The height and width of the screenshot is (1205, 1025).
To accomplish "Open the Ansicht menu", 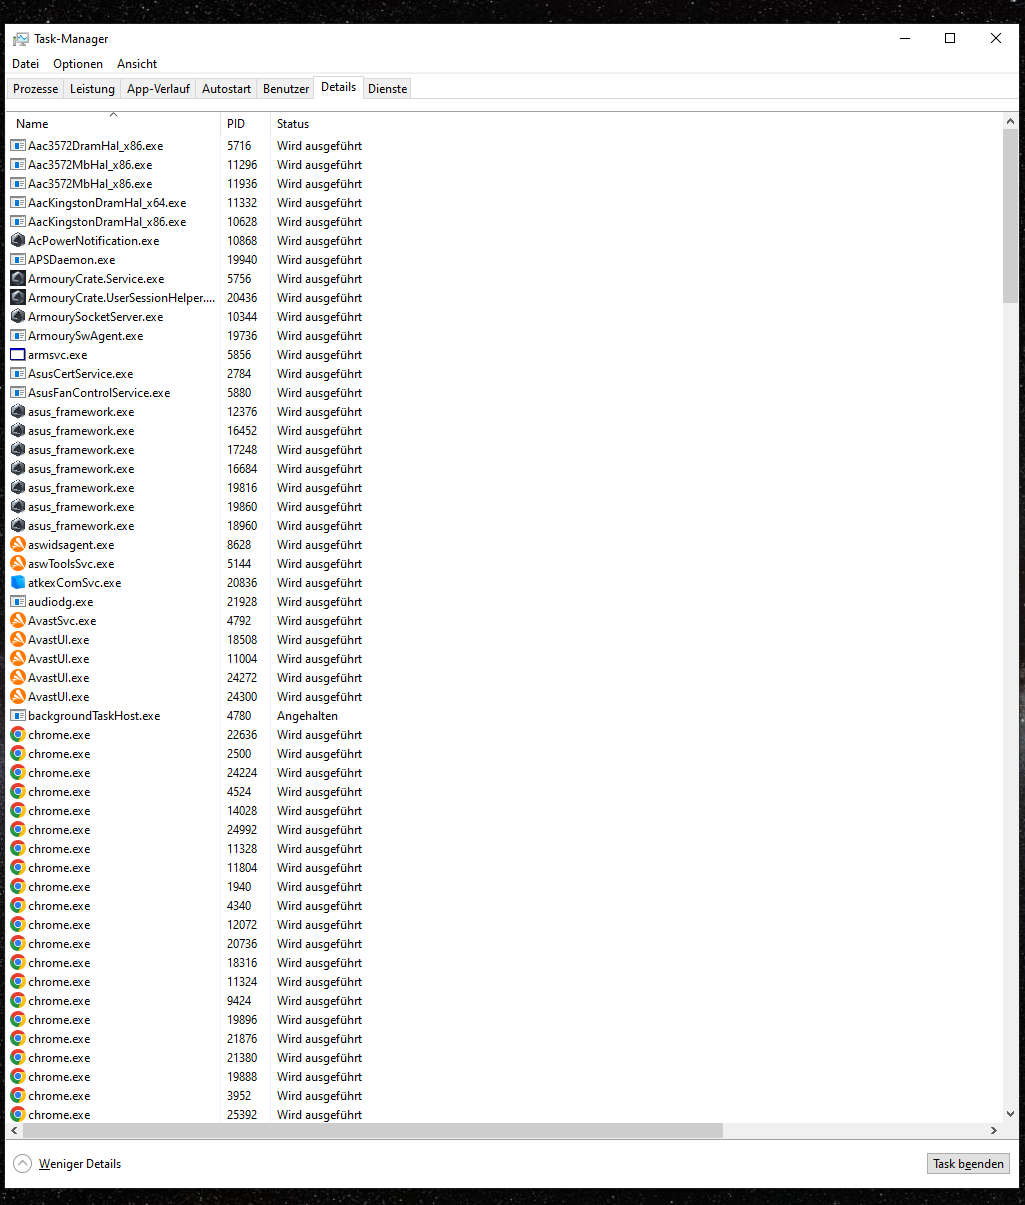I will (137, 64).
